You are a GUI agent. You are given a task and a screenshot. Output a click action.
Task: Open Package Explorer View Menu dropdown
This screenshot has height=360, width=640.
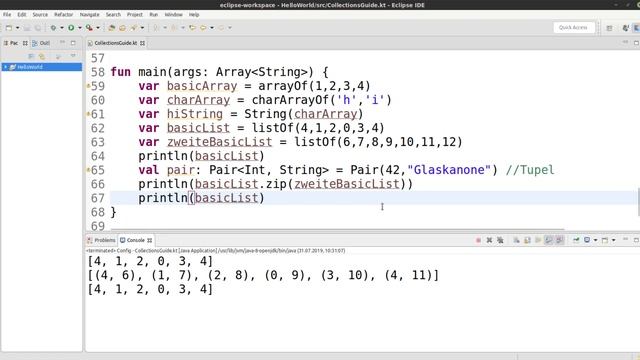coord(73,56)
